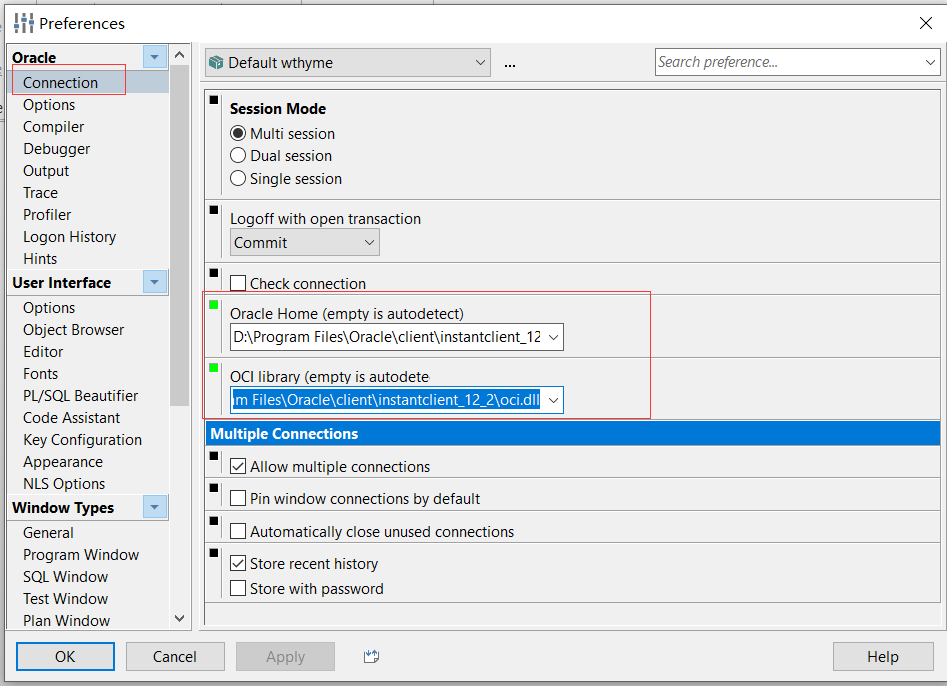Select Key Configuration in the sidebar
Image resolution: width=947 pixels, height=686 pixels.
(83, 440)
